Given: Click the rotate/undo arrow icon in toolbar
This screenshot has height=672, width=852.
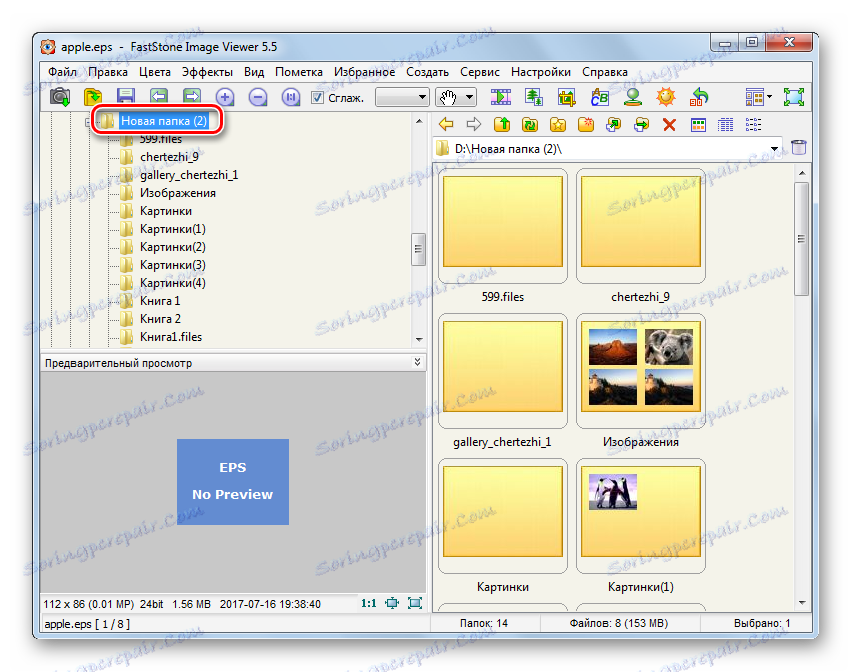Looking at the screenshot, I should point(698,98).
